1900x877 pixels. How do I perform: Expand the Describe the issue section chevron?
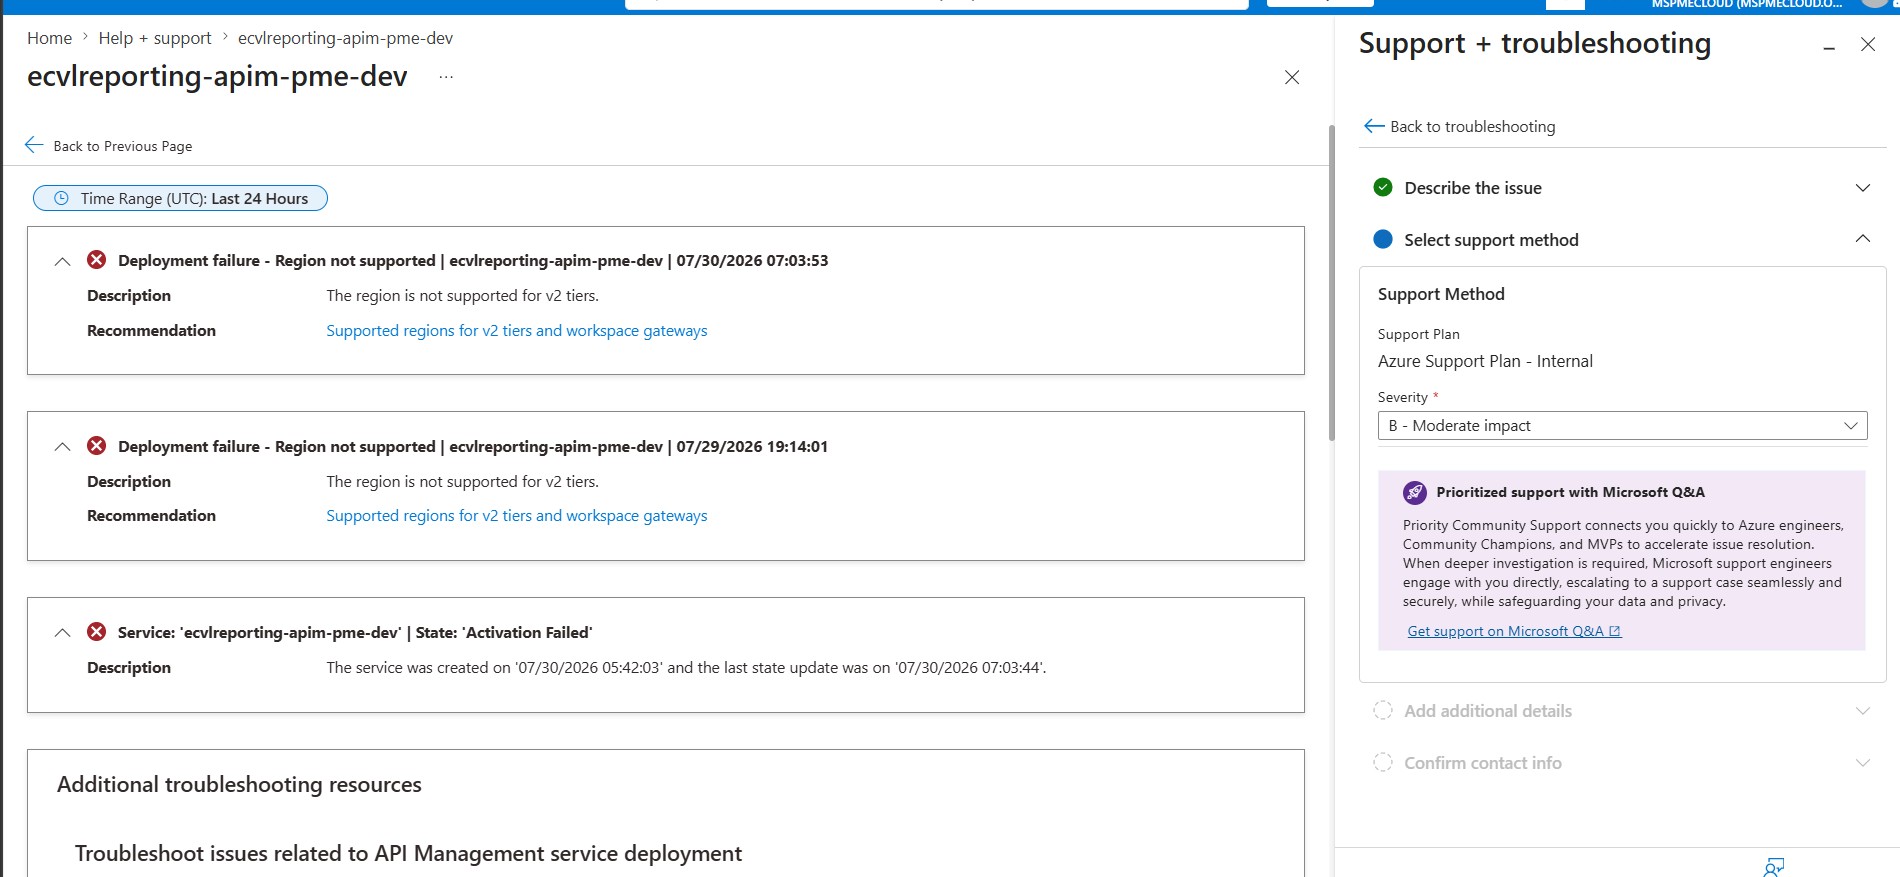(x=1863, y=188)
